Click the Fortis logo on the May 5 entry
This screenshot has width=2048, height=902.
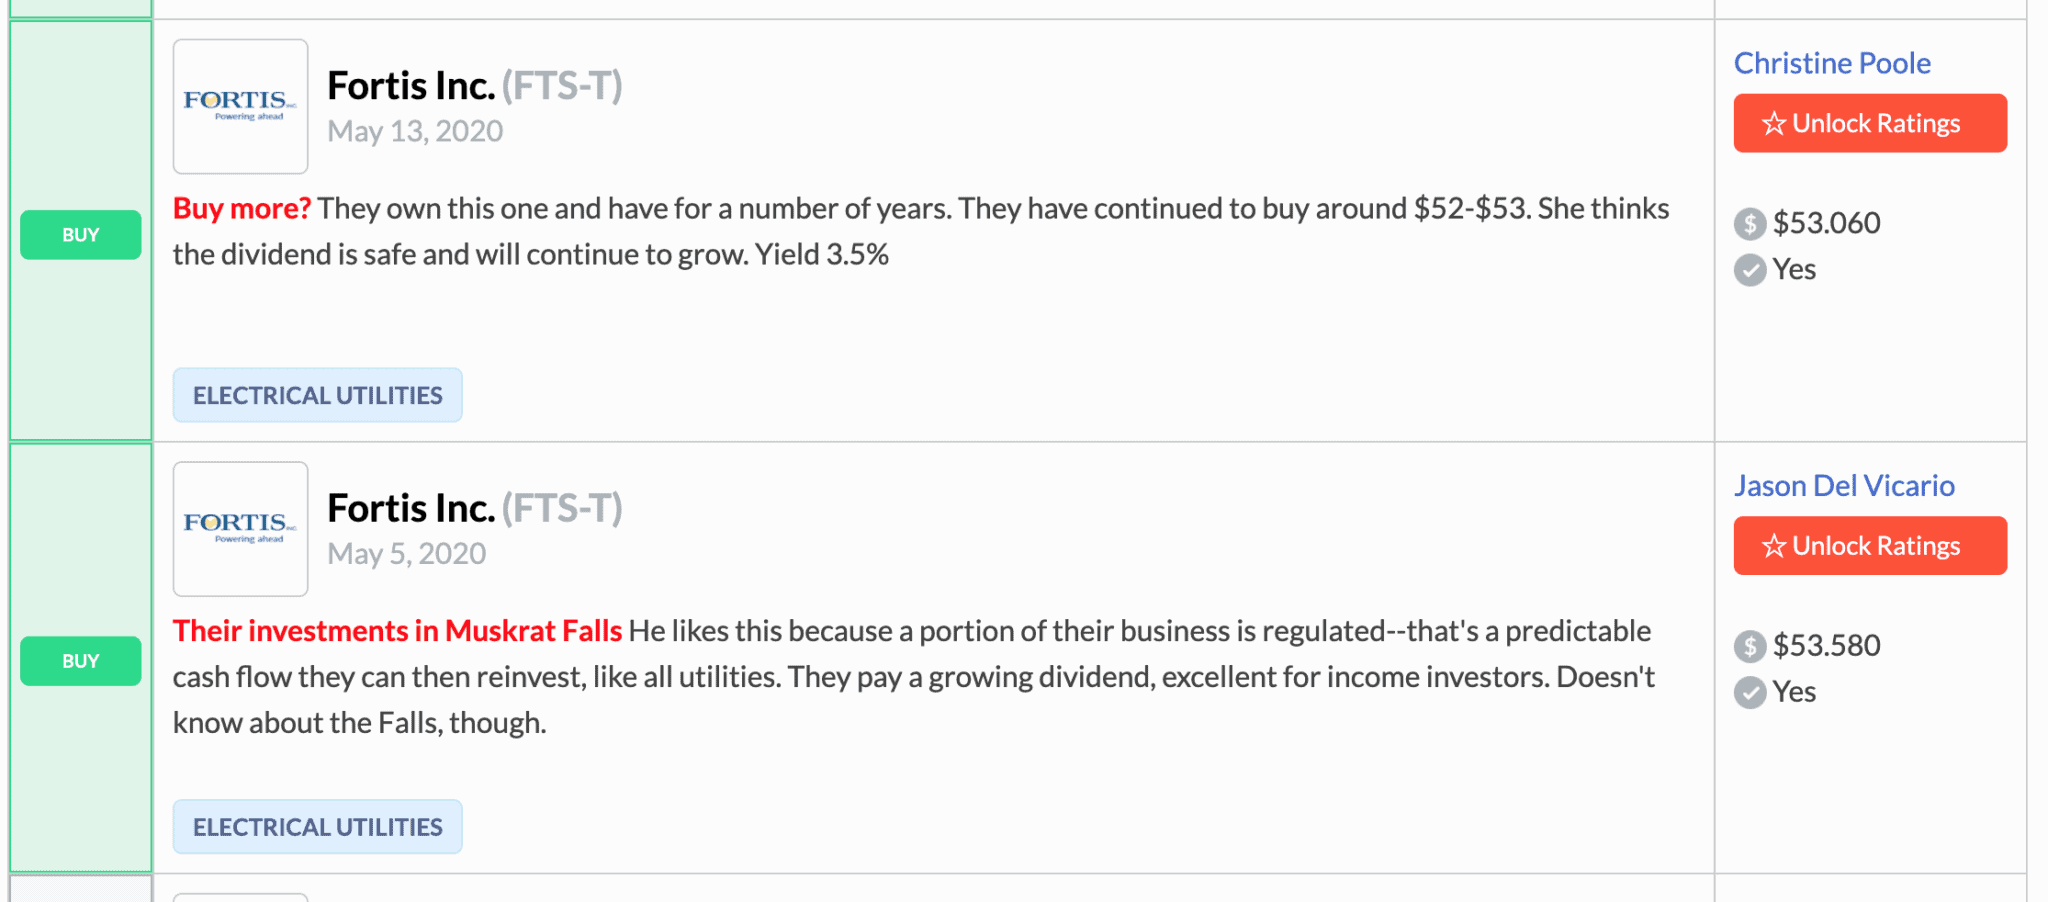coord(240,528)
